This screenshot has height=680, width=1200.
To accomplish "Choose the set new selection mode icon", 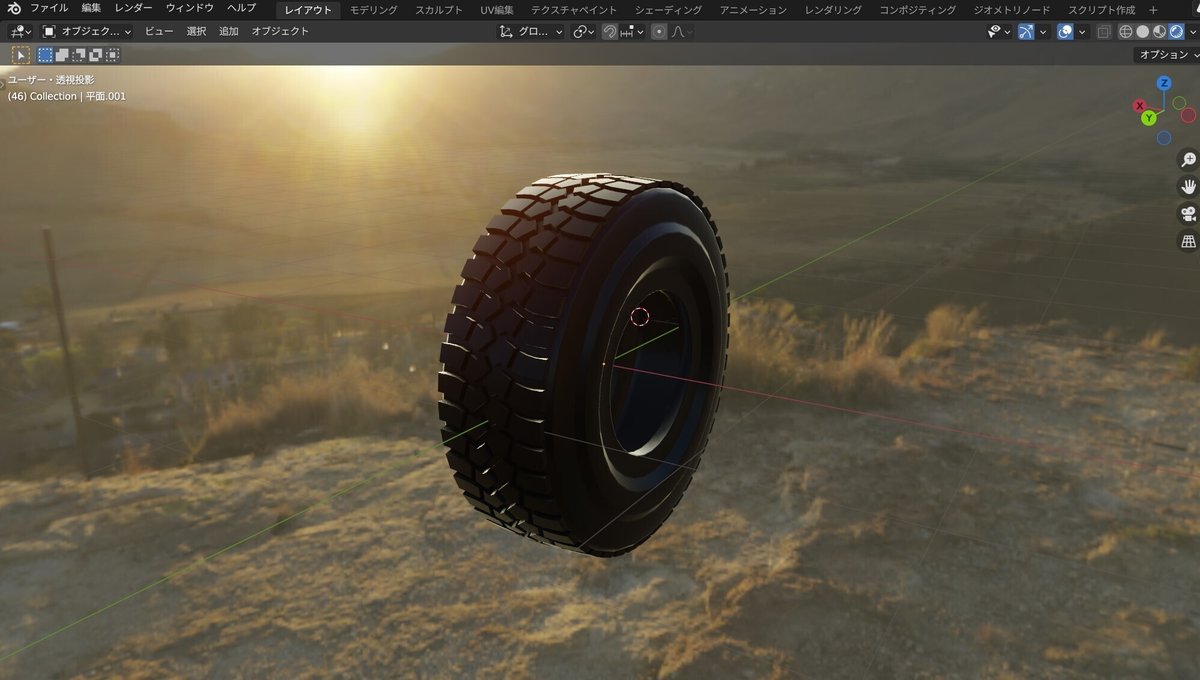I will (45, 55).
